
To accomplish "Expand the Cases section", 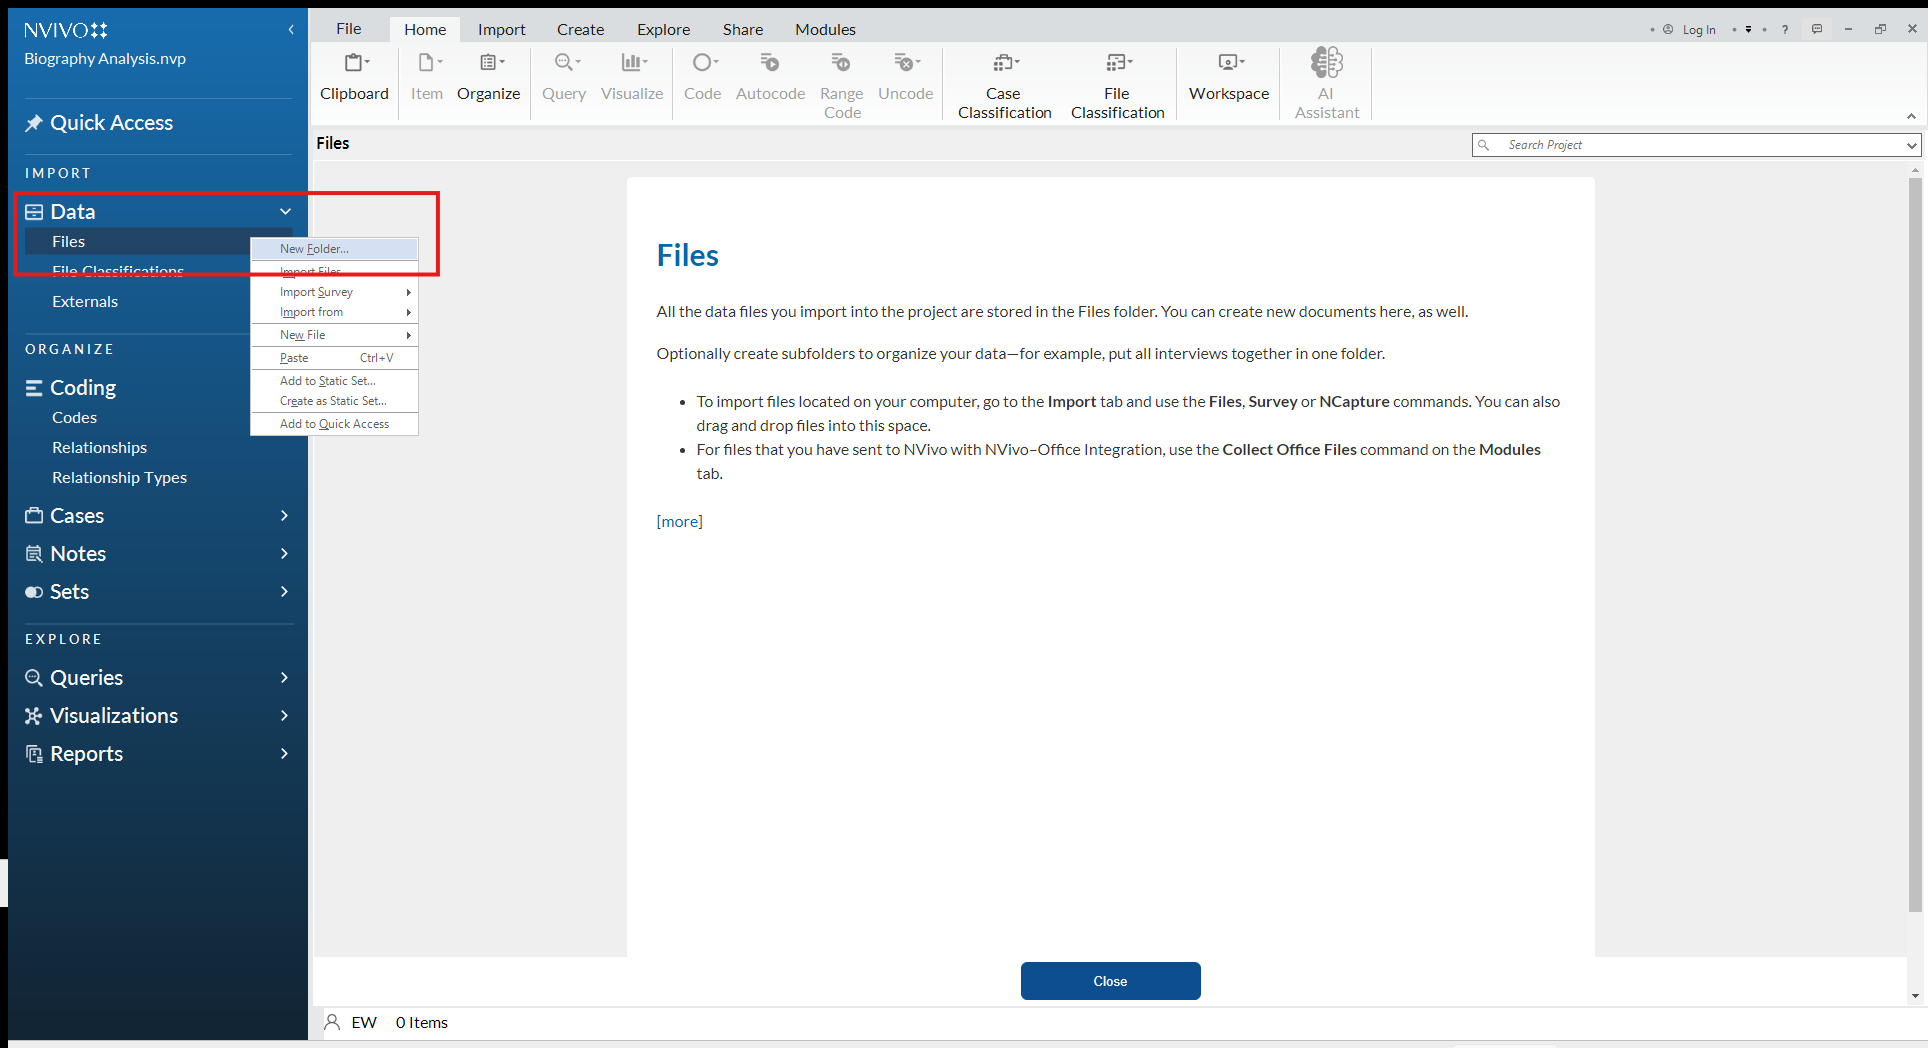I will click(284, 516).
